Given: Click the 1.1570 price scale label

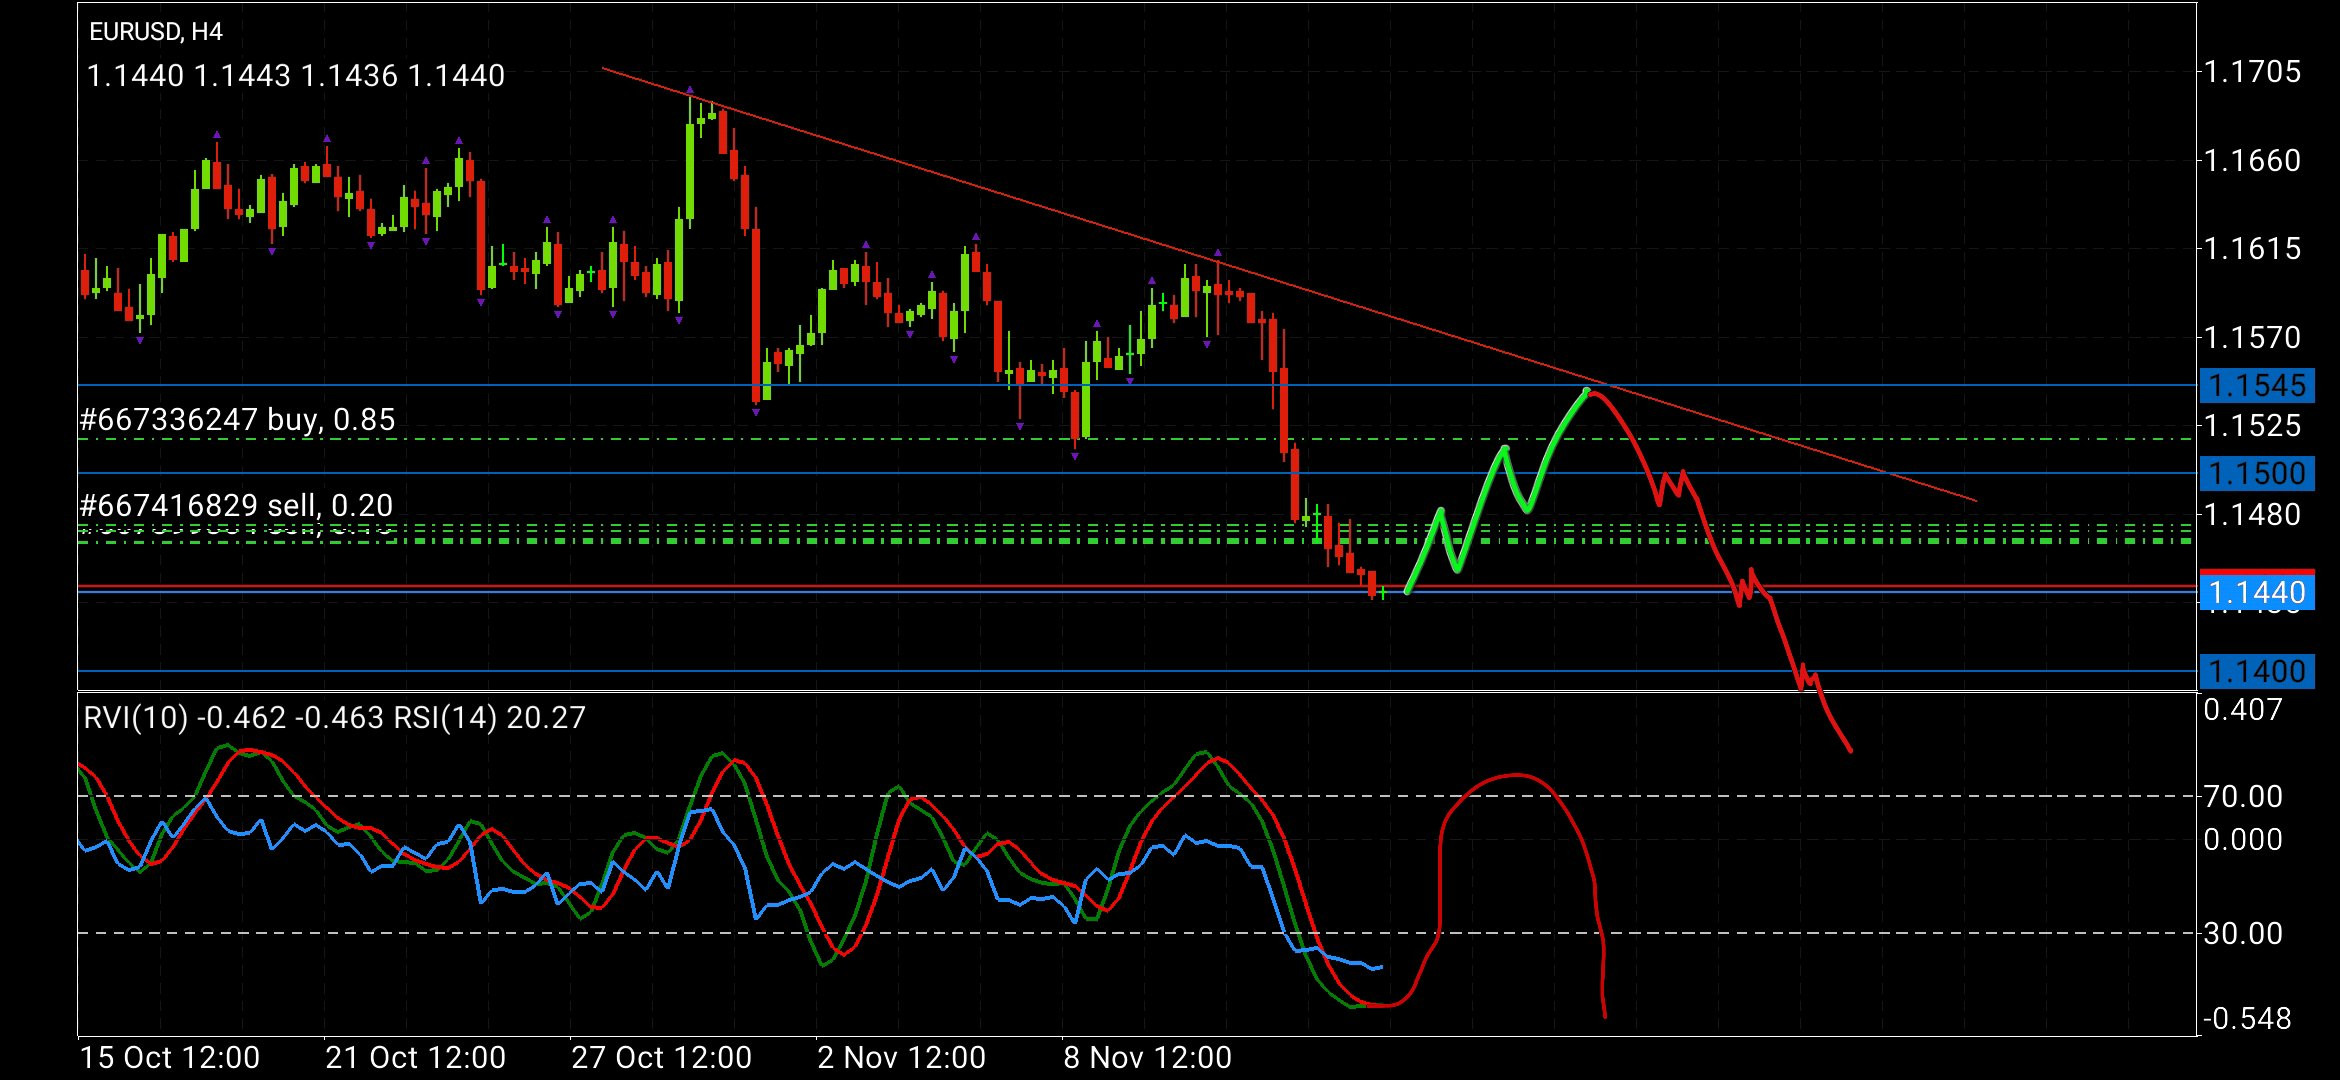Looking at the screenshot, I should coord(2252,337).
